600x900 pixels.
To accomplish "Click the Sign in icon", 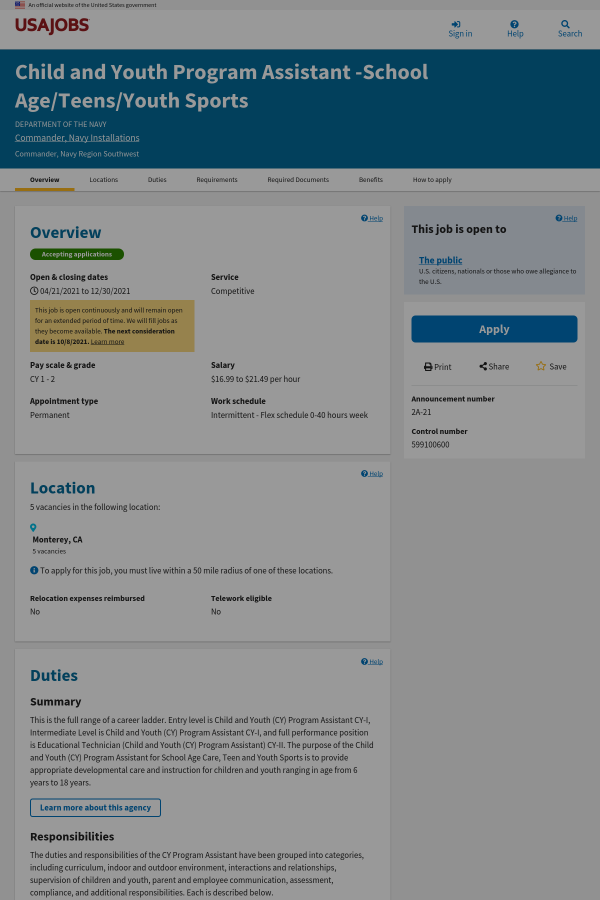I will pos(456,24).
